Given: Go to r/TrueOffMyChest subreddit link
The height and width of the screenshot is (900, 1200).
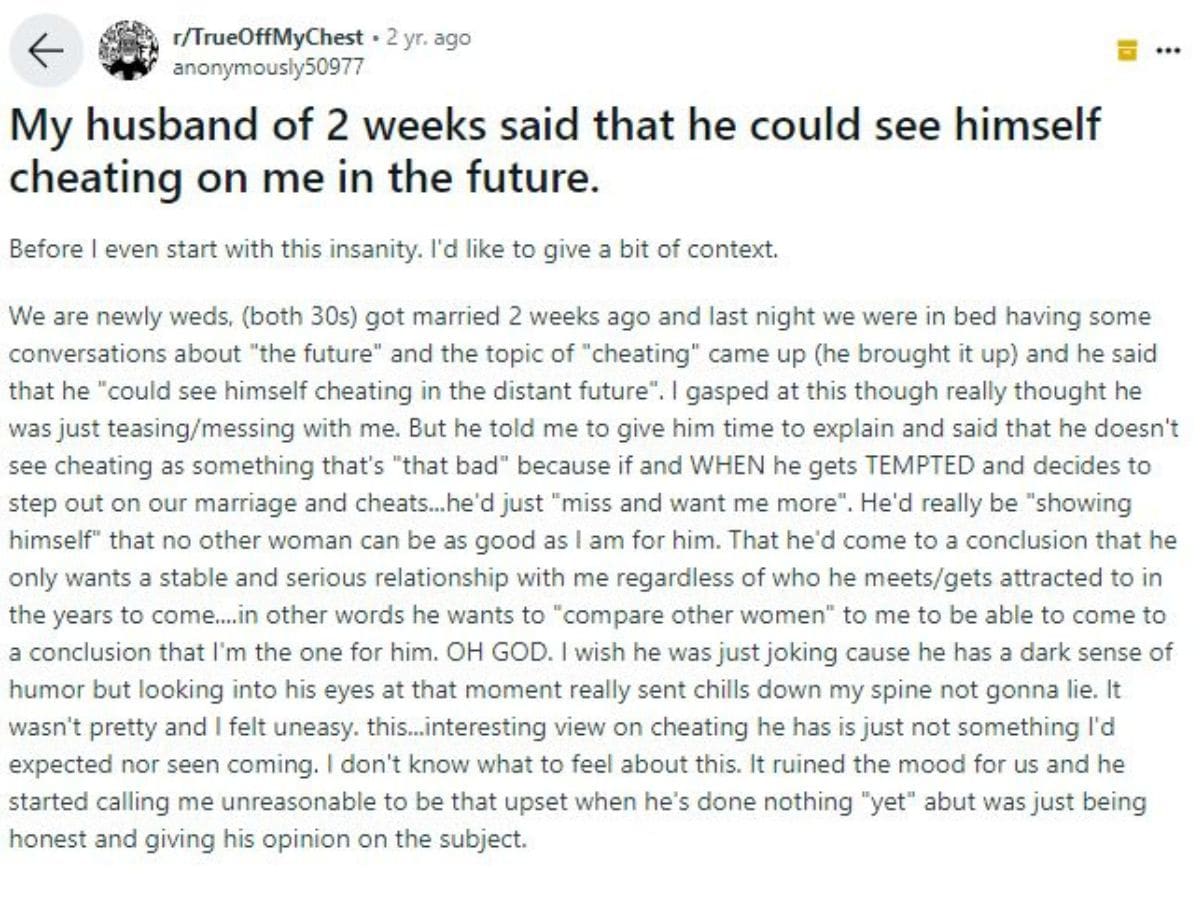Looking at the screenshot, I should pos(266,38).
